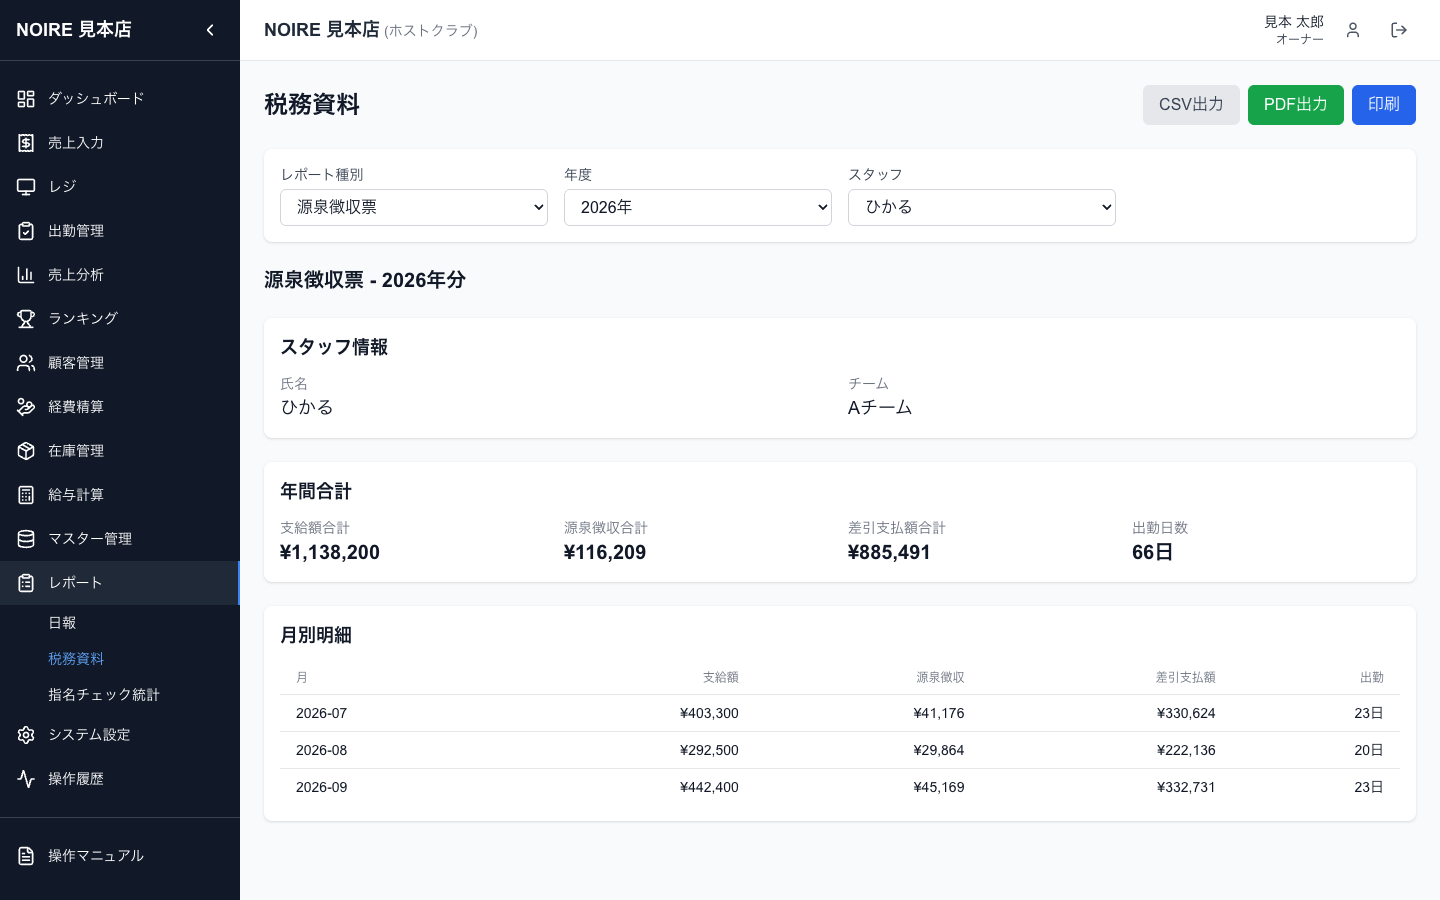The height and width of the screenshot is (900, 1440).
Task: Click the logout icon in header
Action: pos(1399,30)
